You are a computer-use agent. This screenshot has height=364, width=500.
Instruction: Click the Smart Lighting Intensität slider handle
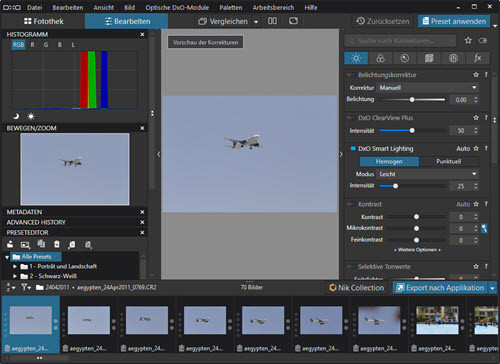coord(395,186)
